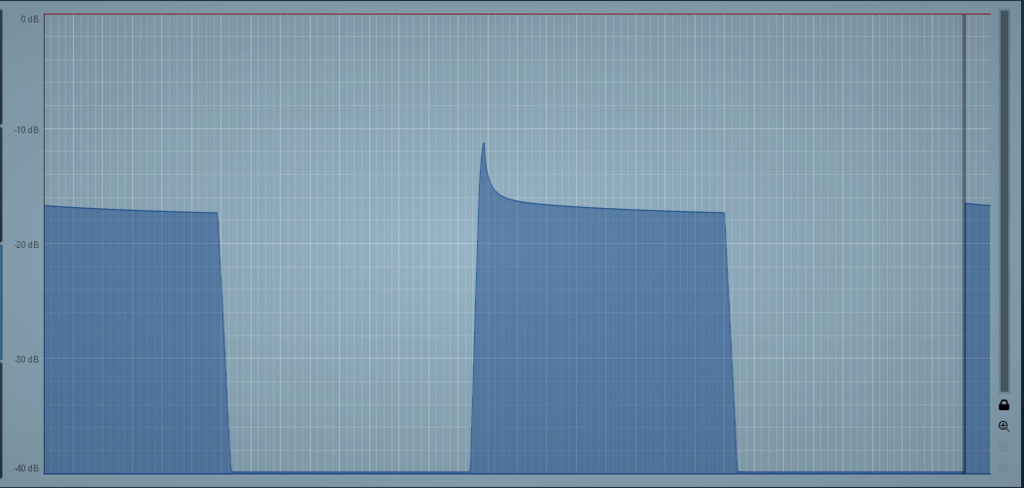Click the red 0 dB threshold line

click(x=517, y=14)
